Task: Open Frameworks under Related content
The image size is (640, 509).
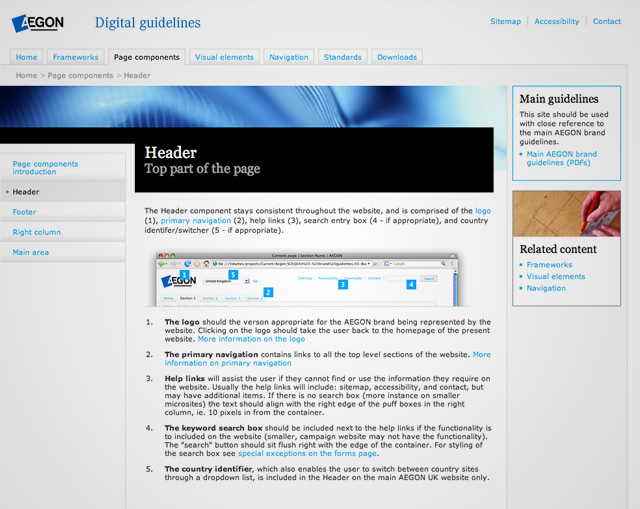Action: coord(549,265)
